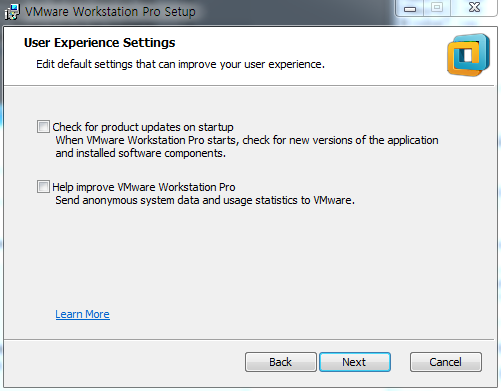Click the VMware Workstation logo in header
The width and height of the screenshot is (501, 391).
coord(468,55)
